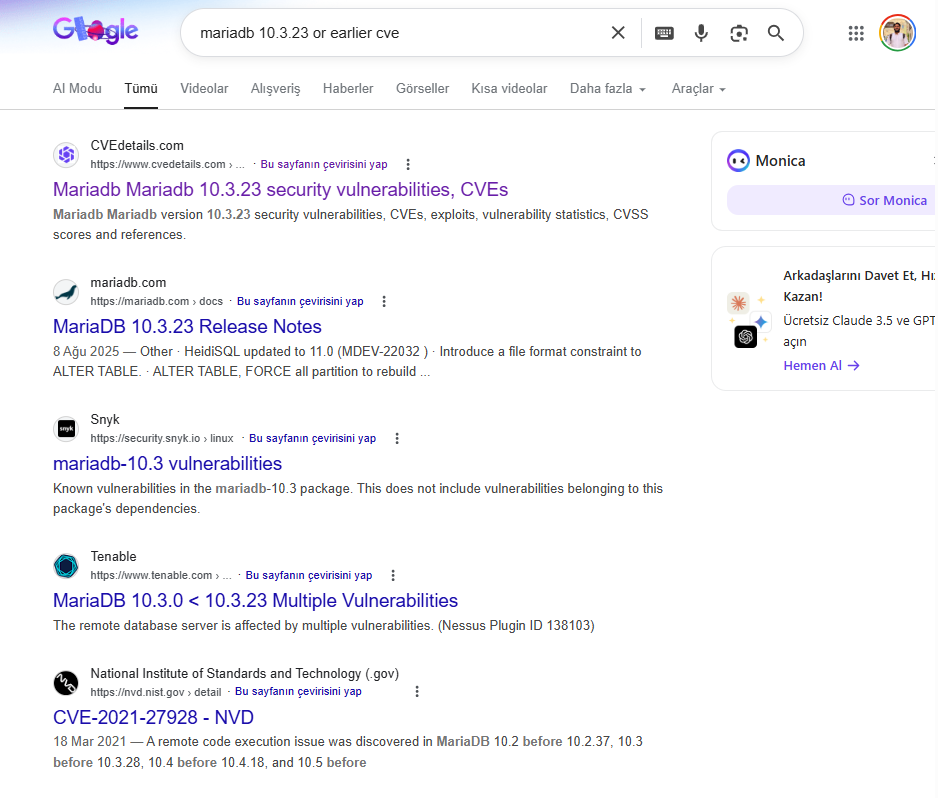Viewport: 938px width, 798px height.
Task: Click inside the search text field
Action: [x=395, y=33]
